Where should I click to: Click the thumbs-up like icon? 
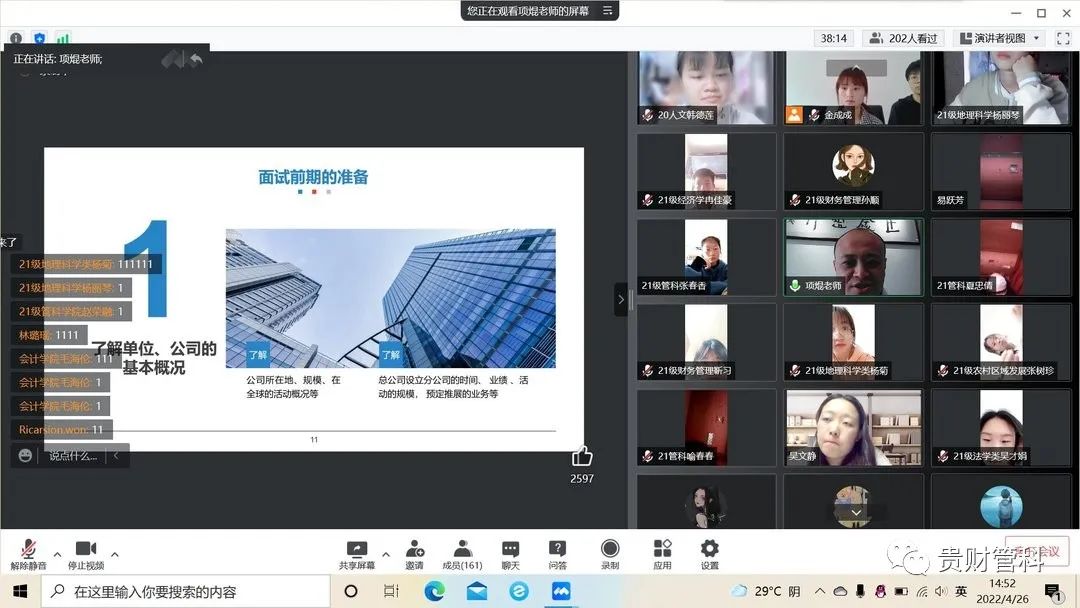(x=581, y=457)
